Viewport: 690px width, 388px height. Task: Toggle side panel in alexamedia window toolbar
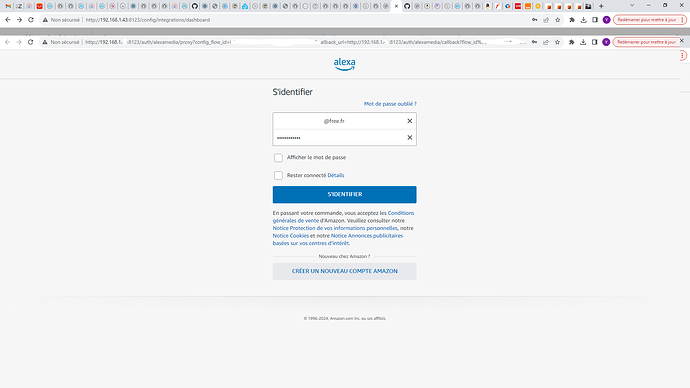595,42
